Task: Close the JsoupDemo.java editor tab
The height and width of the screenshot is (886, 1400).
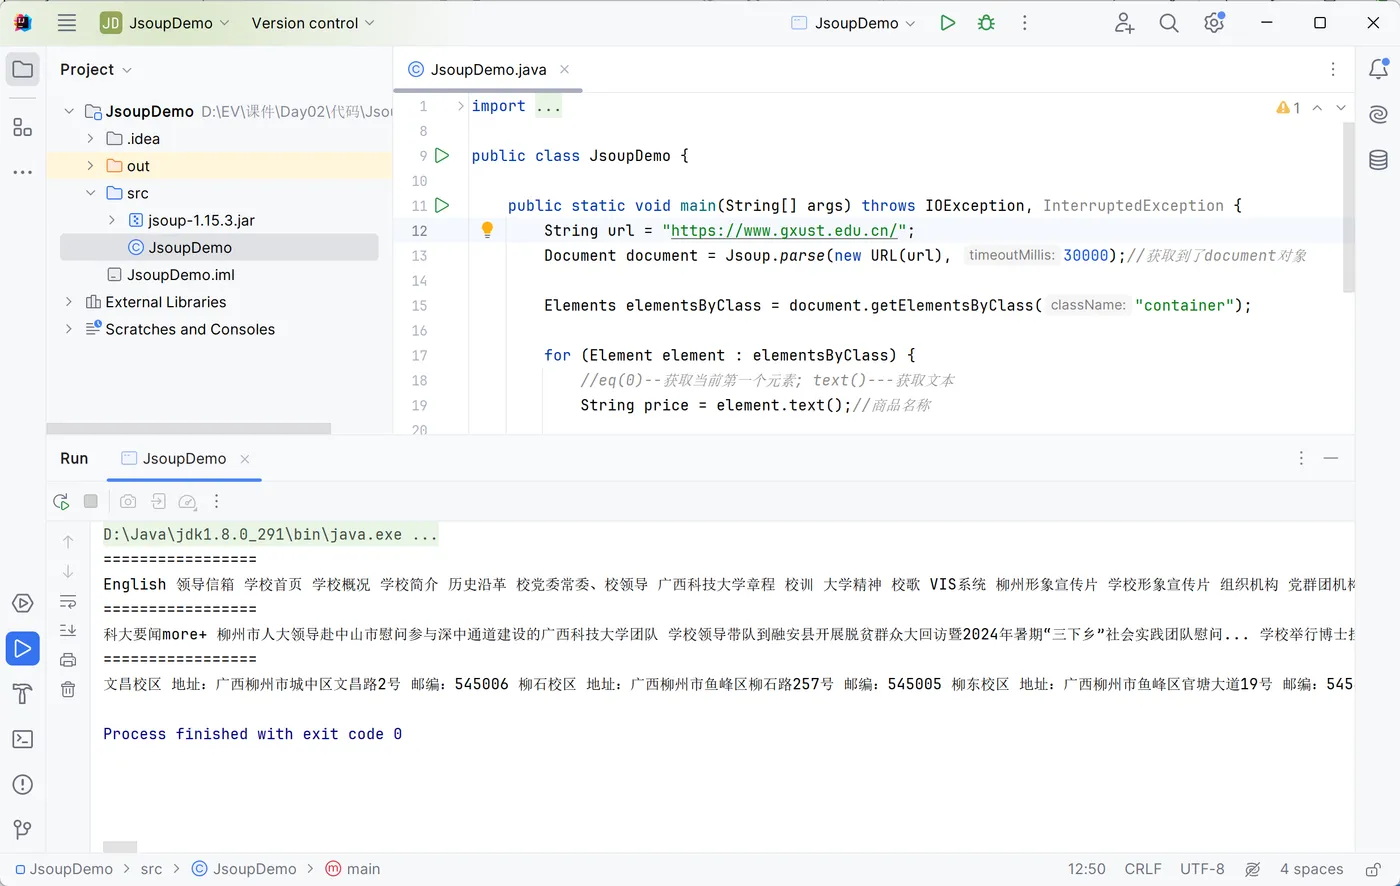Action: point(565,69)
